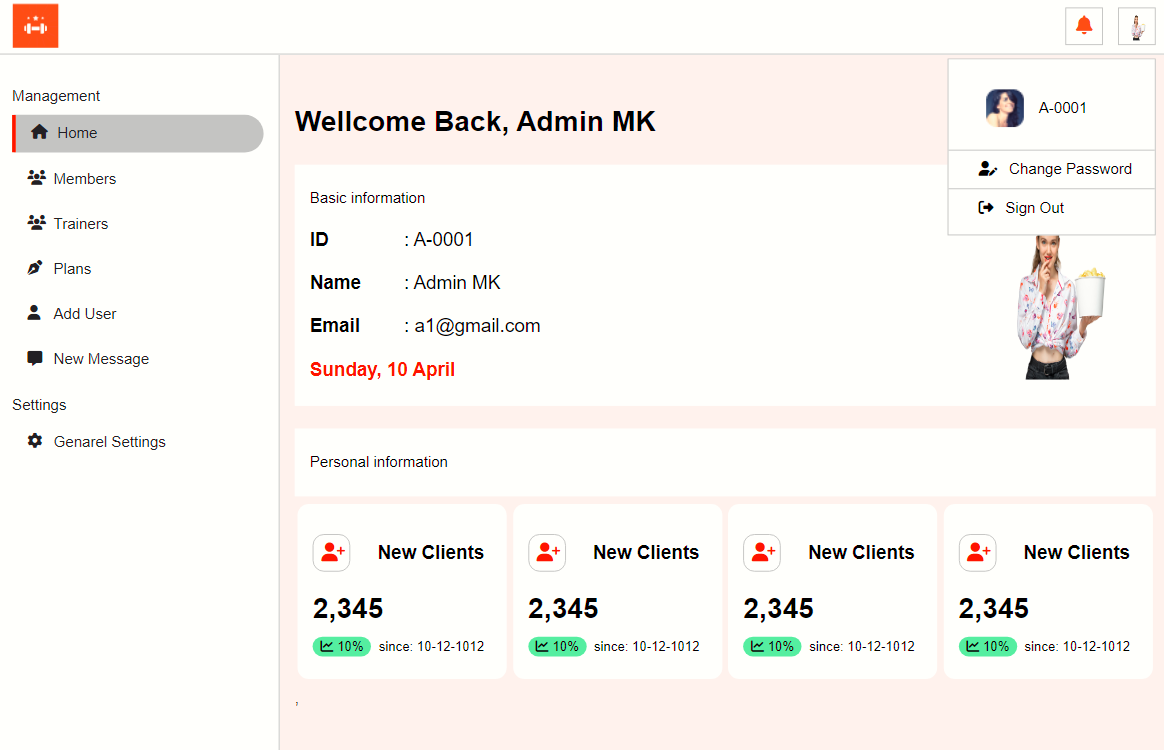Open the New Message page label
The width and height of the screenshot is (1164, 750).
(x=101, y=359)
